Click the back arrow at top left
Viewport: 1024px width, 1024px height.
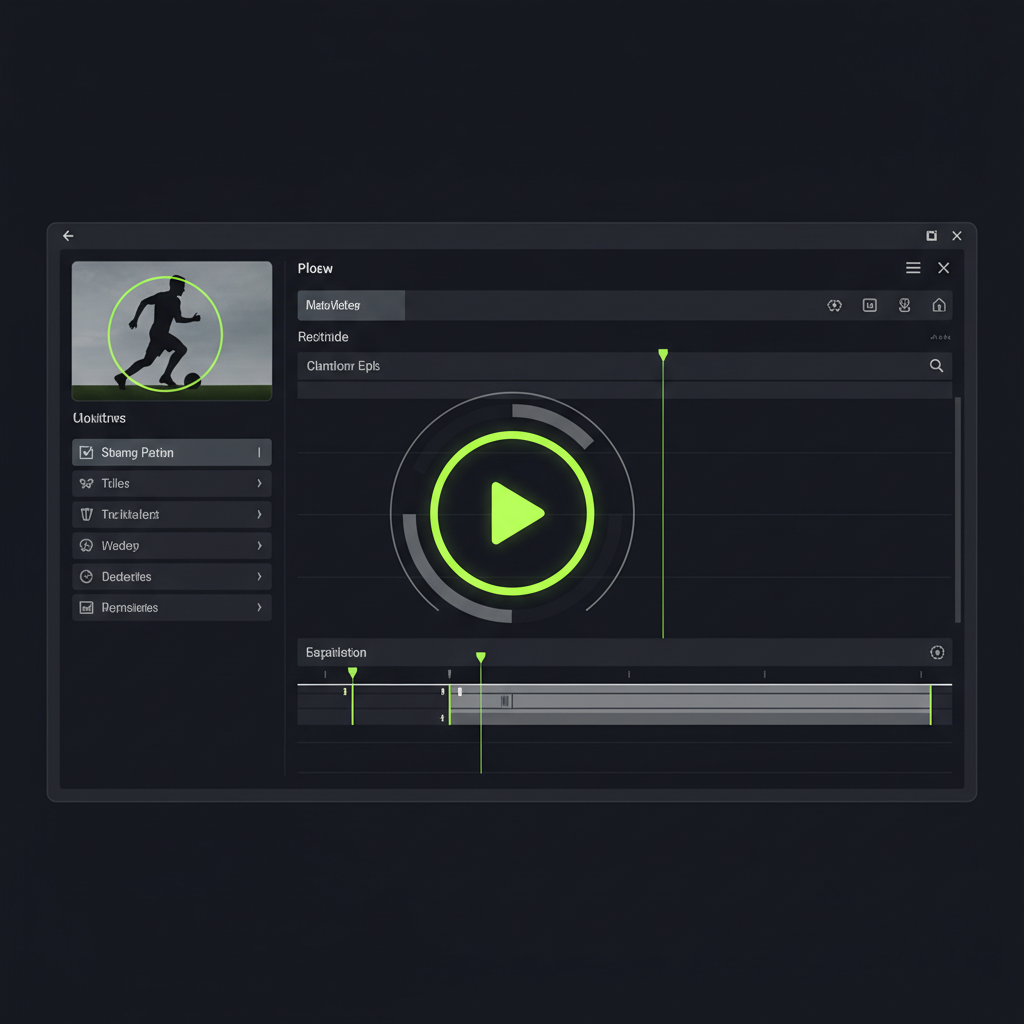(x=68, y=236)
